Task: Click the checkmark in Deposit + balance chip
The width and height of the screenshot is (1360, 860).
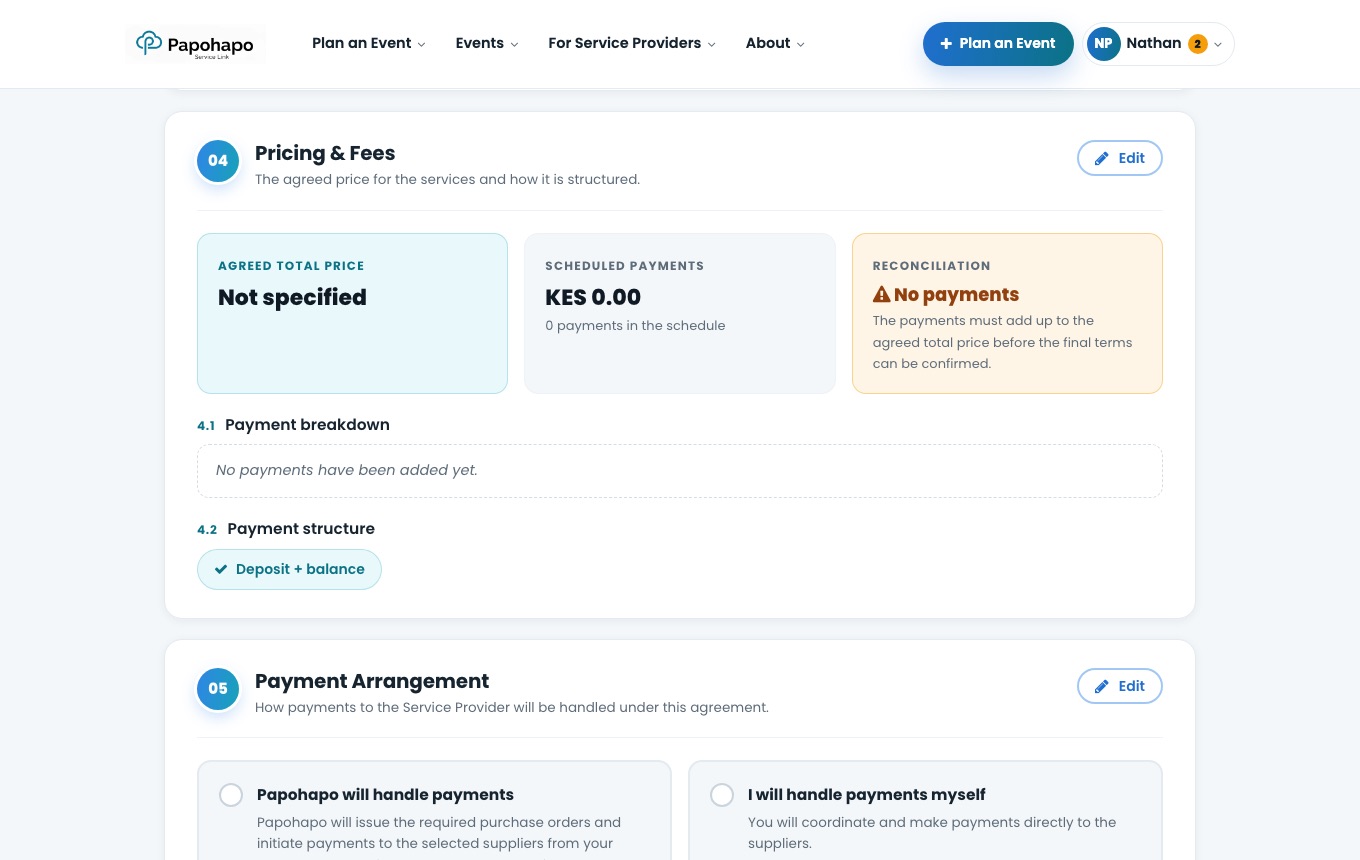Action: coord(221,569)
